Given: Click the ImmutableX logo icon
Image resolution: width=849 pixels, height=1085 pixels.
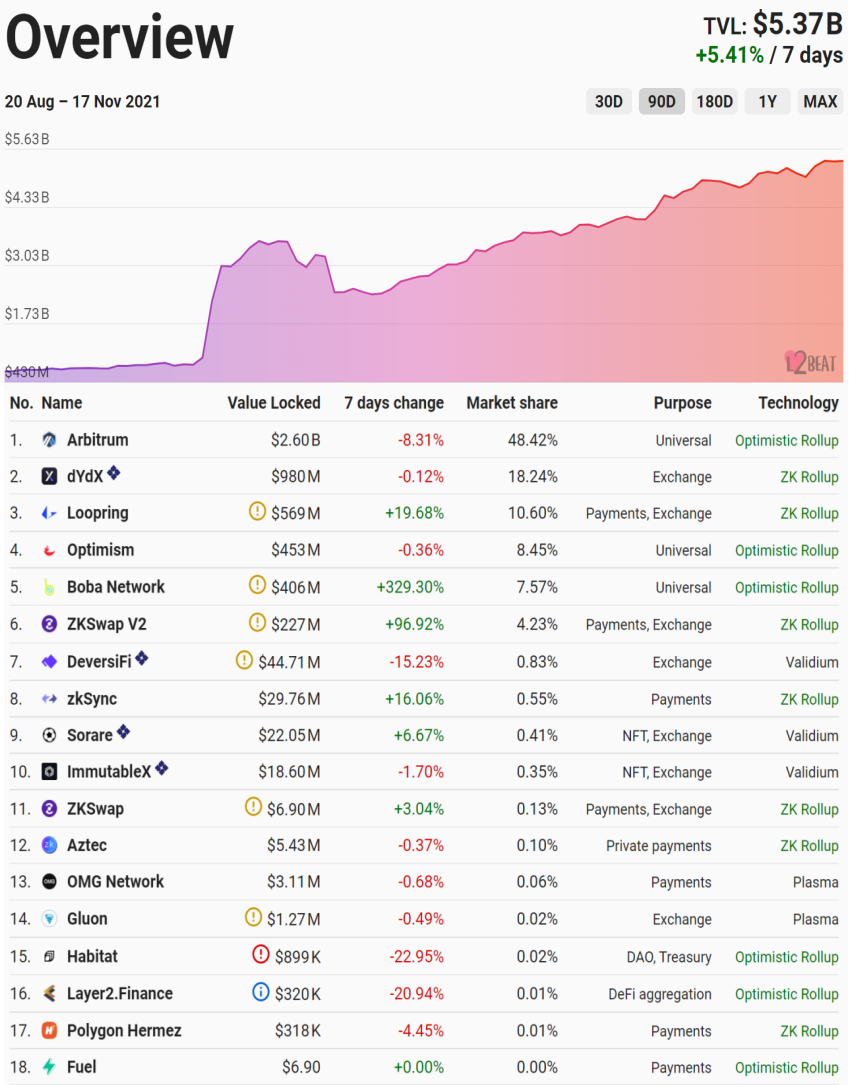Looking at the screenshot, I should click(x=49, y=772).
